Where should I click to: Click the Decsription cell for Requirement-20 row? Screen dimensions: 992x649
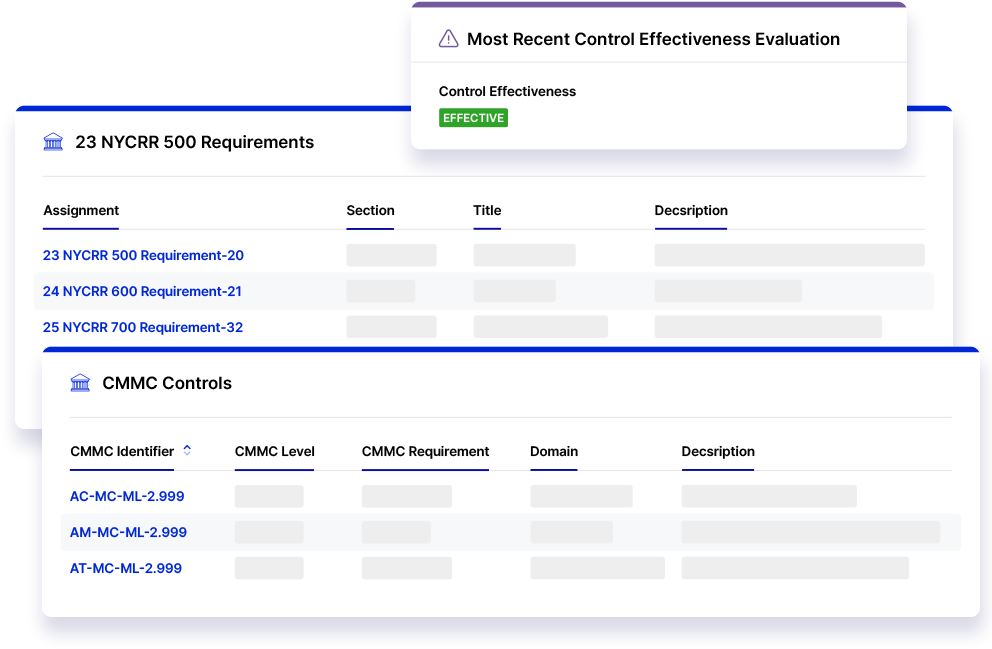coord(790,256)
